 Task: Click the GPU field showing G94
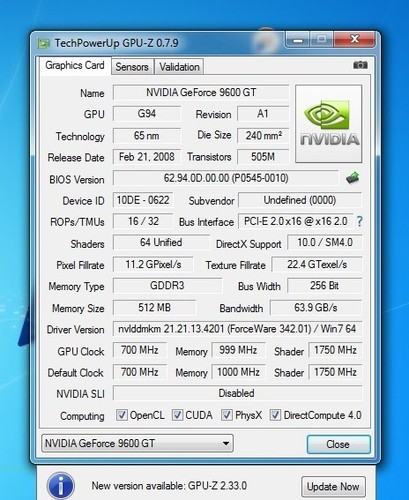tap(147, 114)
